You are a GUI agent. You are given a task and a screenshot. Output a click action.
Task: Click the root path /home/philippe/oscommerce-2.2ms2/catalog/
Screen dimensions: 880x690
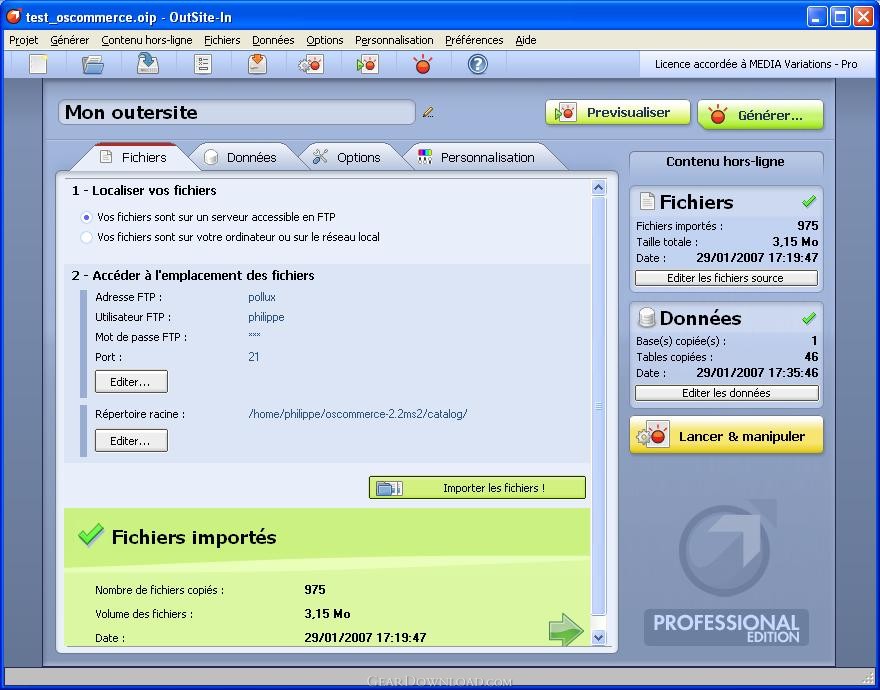358,414
